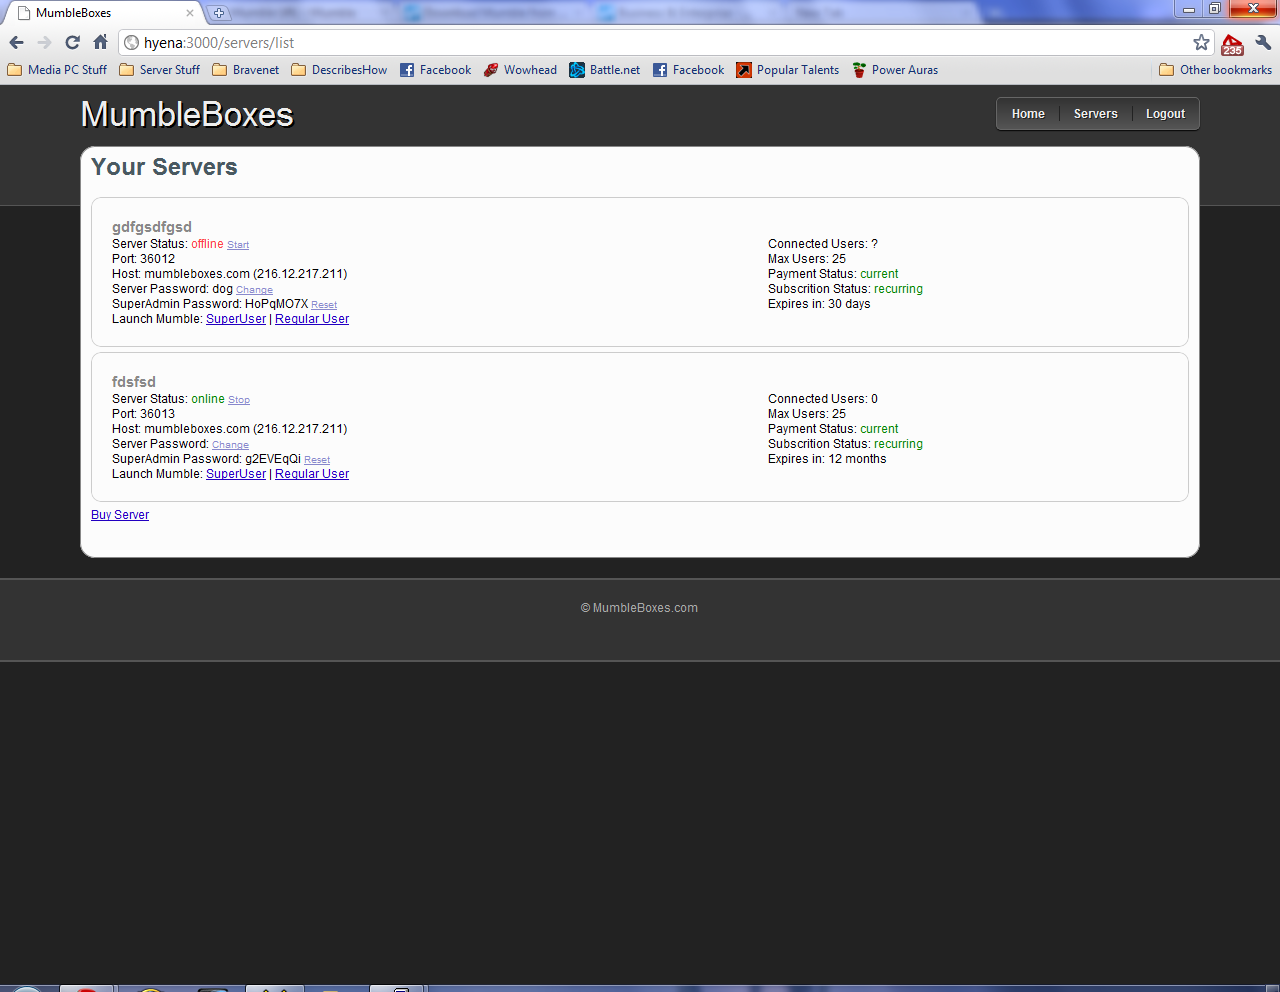Stop the online fdsfsd server

coord(239,400)
